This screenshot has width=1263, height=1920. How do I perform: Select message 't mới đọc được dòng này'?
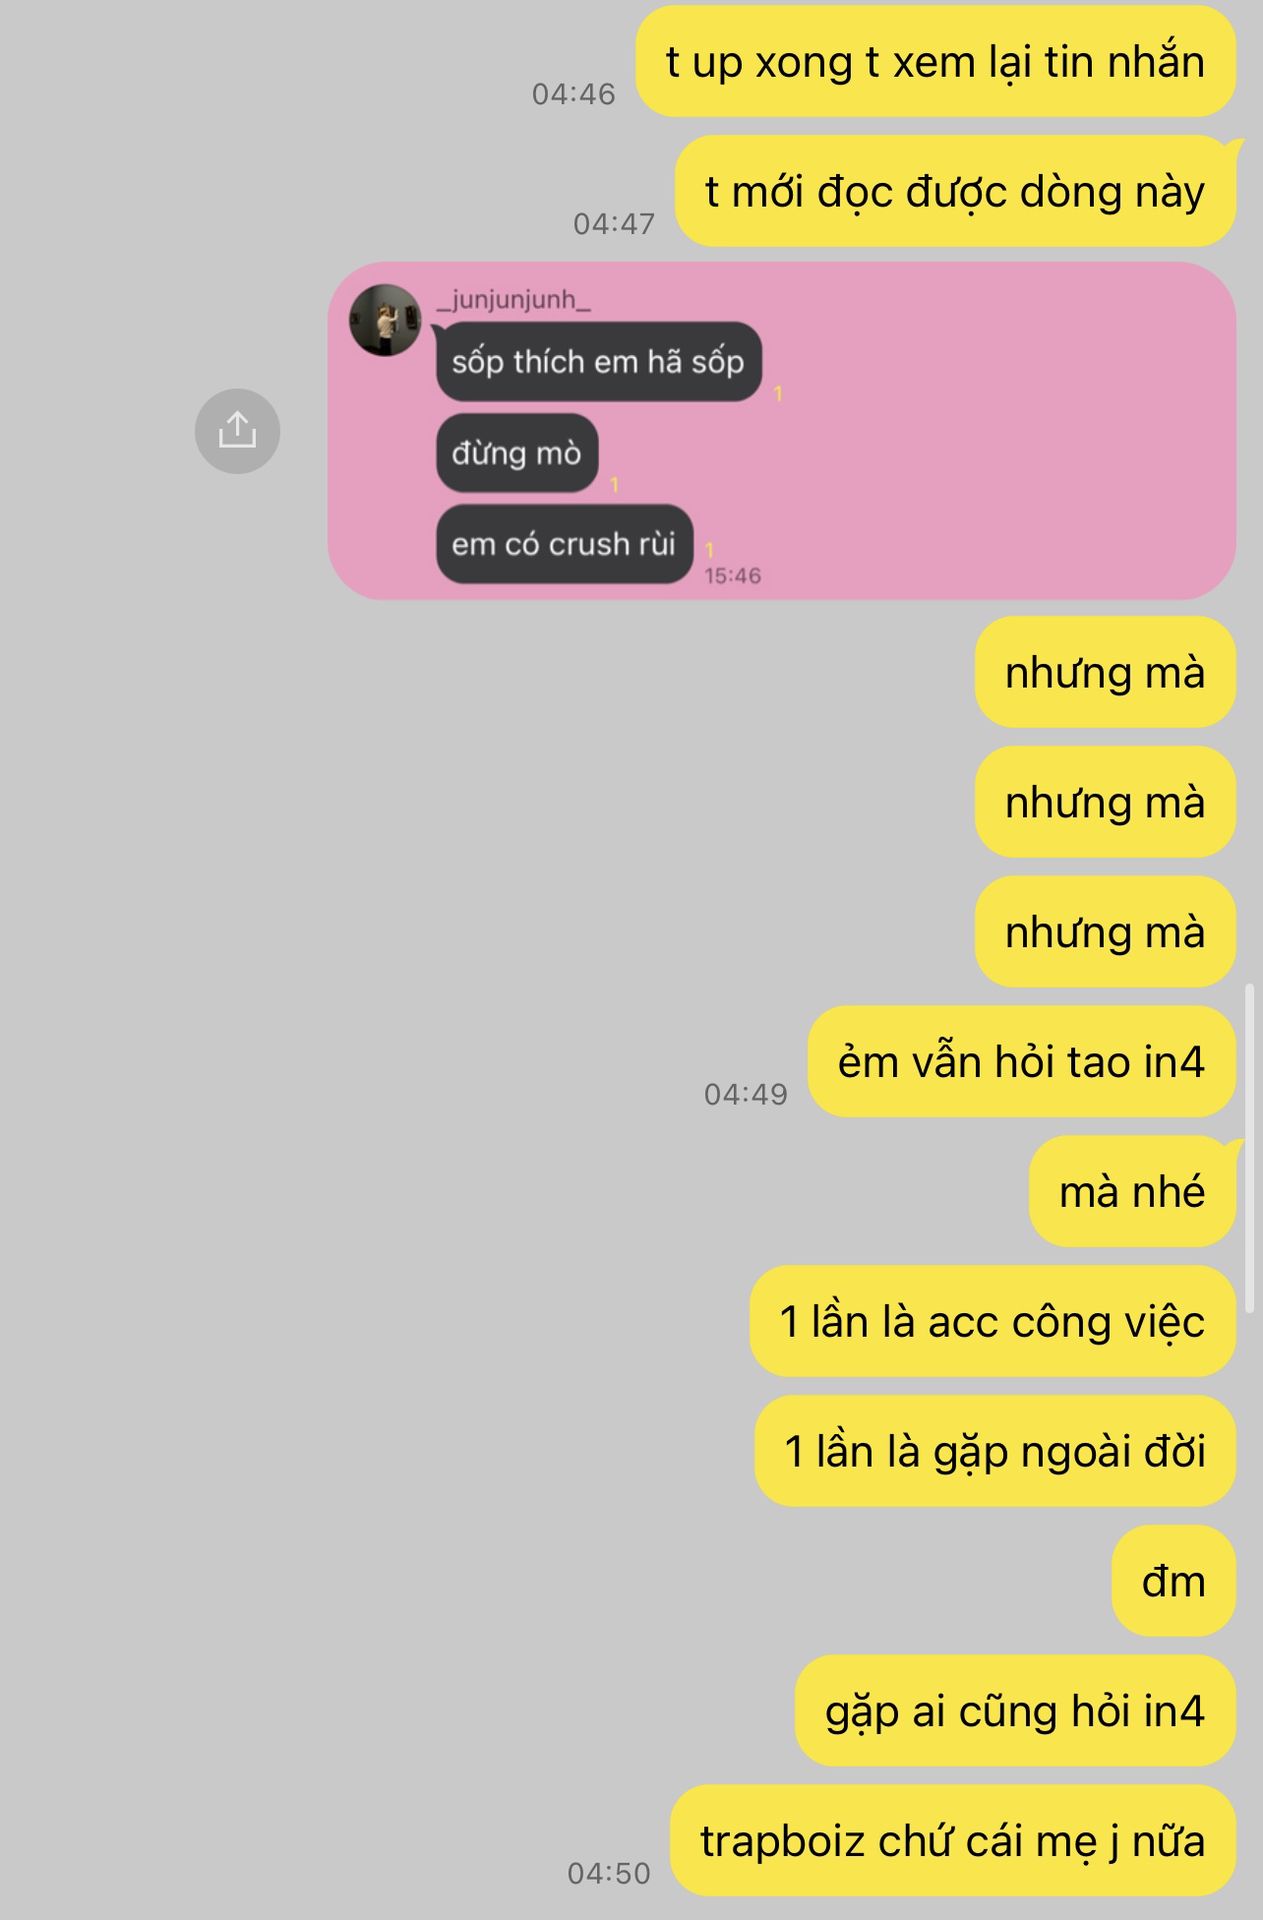(956, 191)
